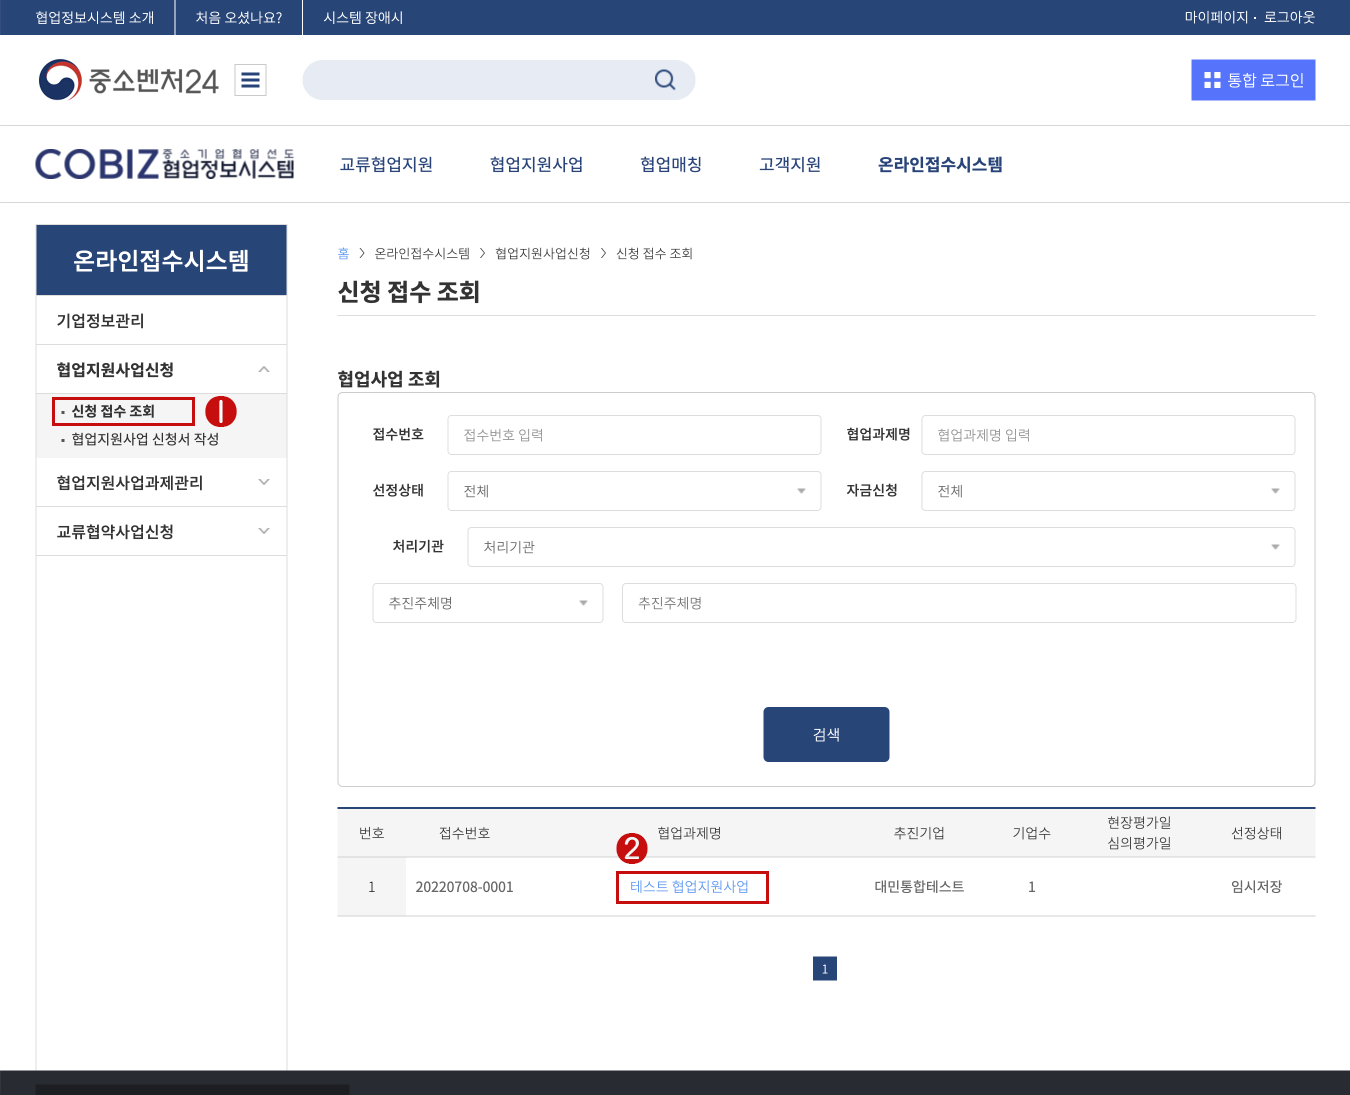Screen dimensions: 1350x1095
Task: Open 온라인접수시스템 menu
Action: coord(940,164)
